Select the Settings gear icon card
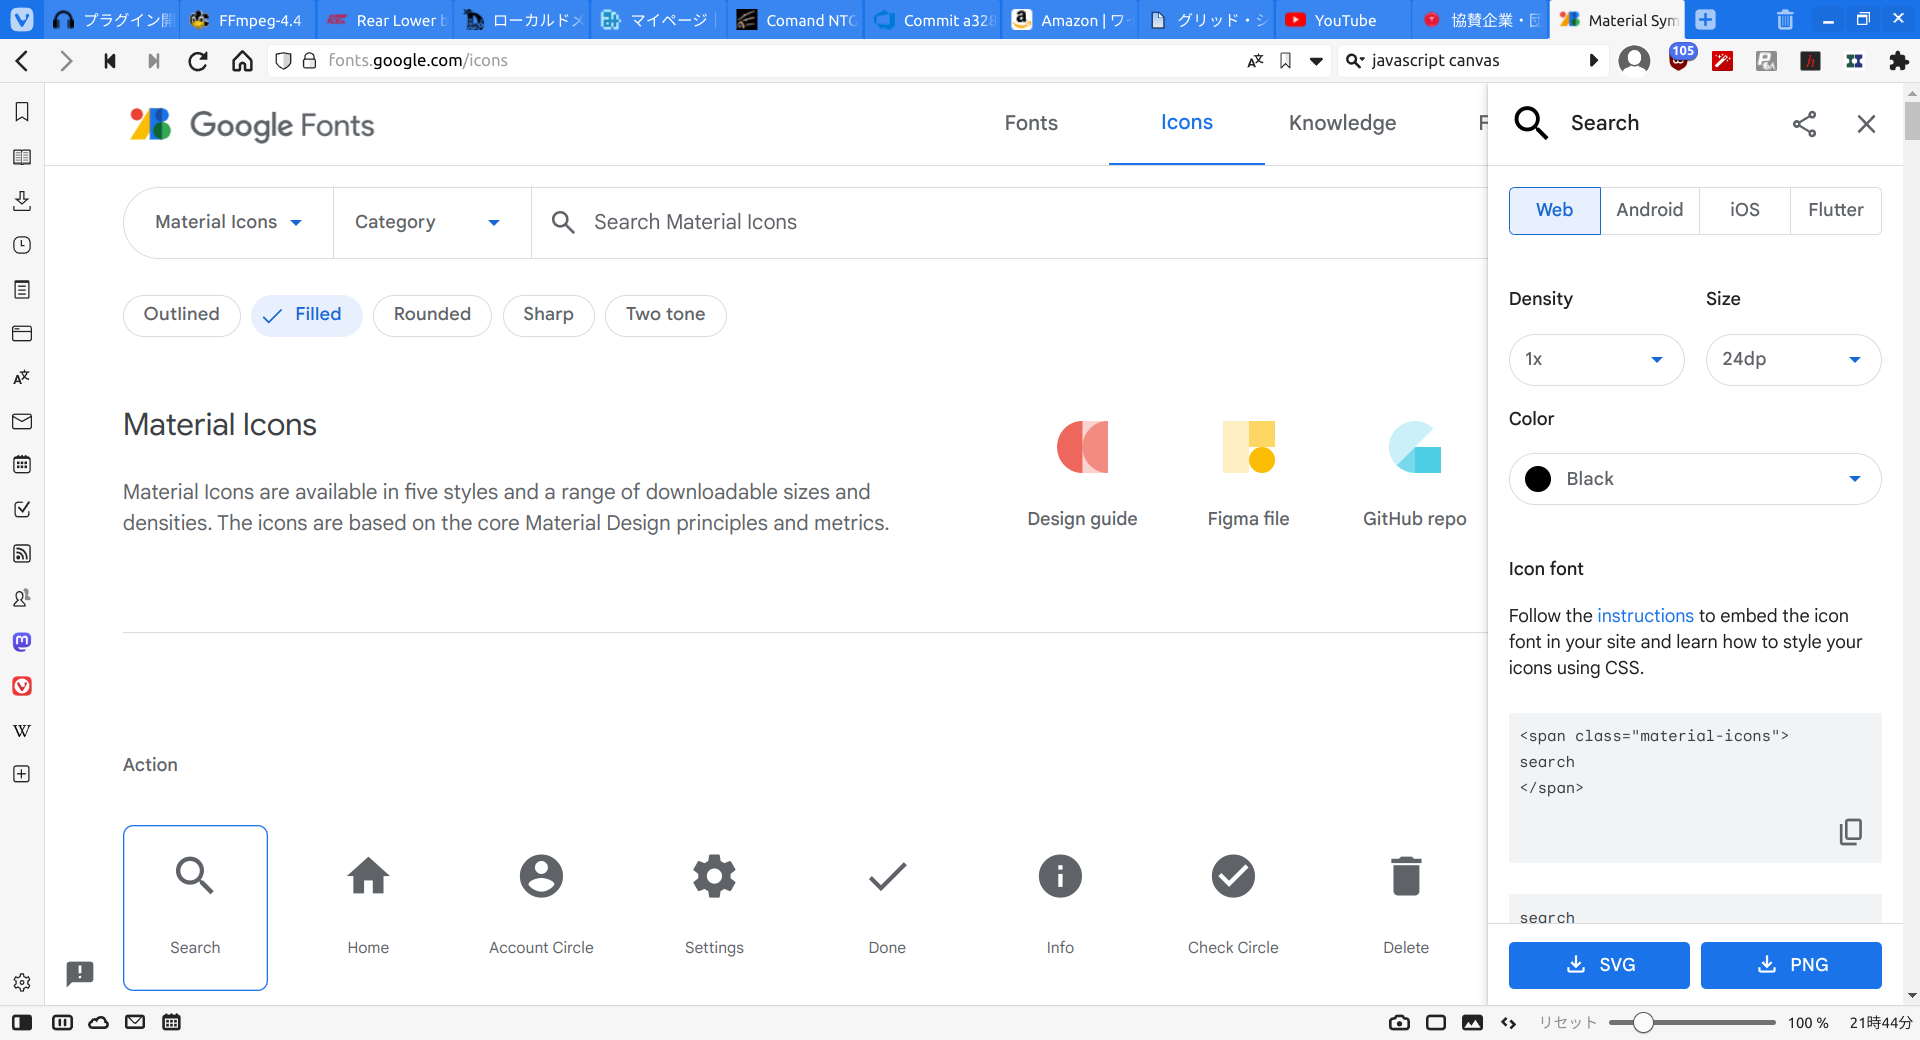Viewport: 1920px width, 1040px height. (x=714, y=907)
